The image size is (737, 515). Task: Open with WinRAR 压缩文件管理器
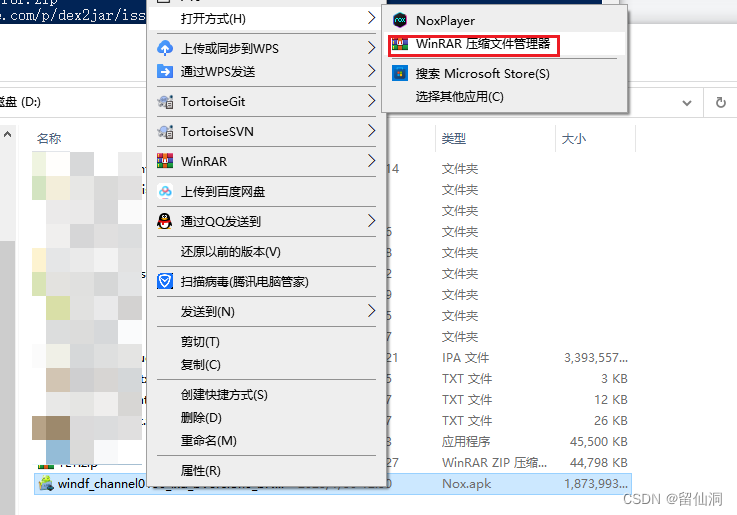505,44
